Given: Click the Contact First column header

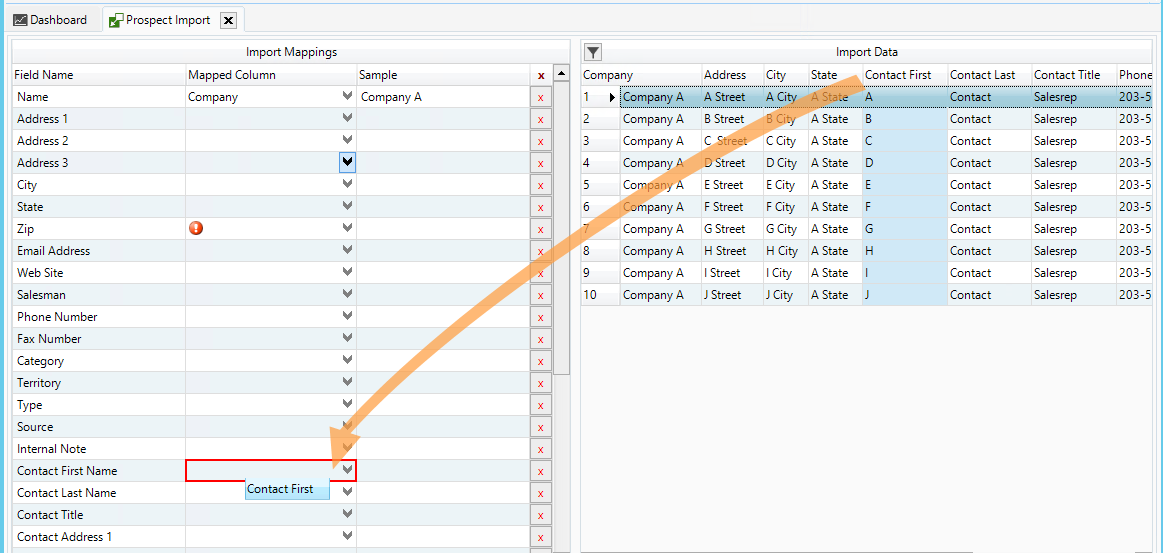Looking at the screenshot, I should pos(898,75).
